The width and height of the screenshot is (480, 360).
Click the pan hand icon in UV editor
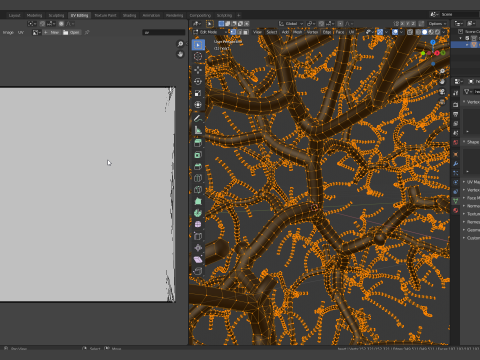(x=180, y=54)
